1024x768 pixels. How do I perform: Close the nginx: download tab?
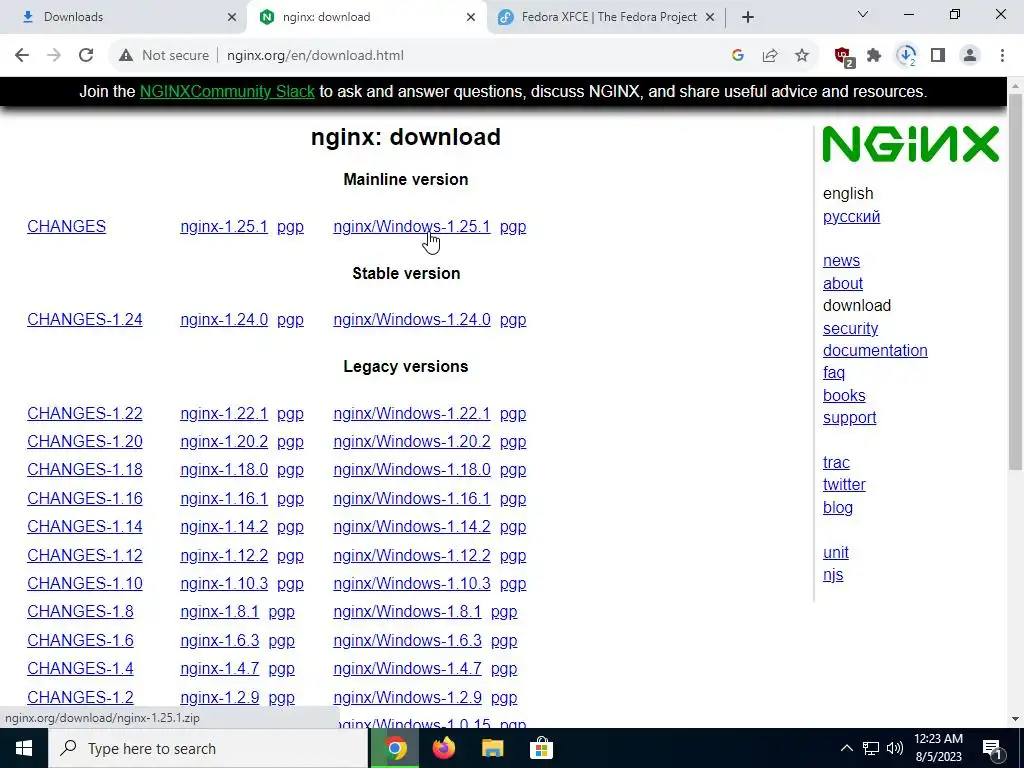coord(471,17)
